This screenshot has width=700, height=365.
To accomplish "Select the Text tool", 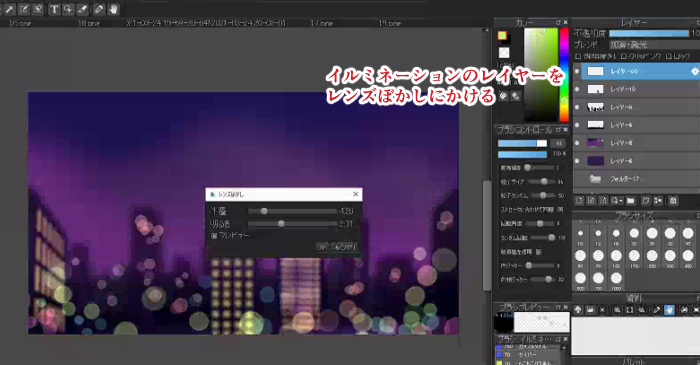I will coord(54,9).
